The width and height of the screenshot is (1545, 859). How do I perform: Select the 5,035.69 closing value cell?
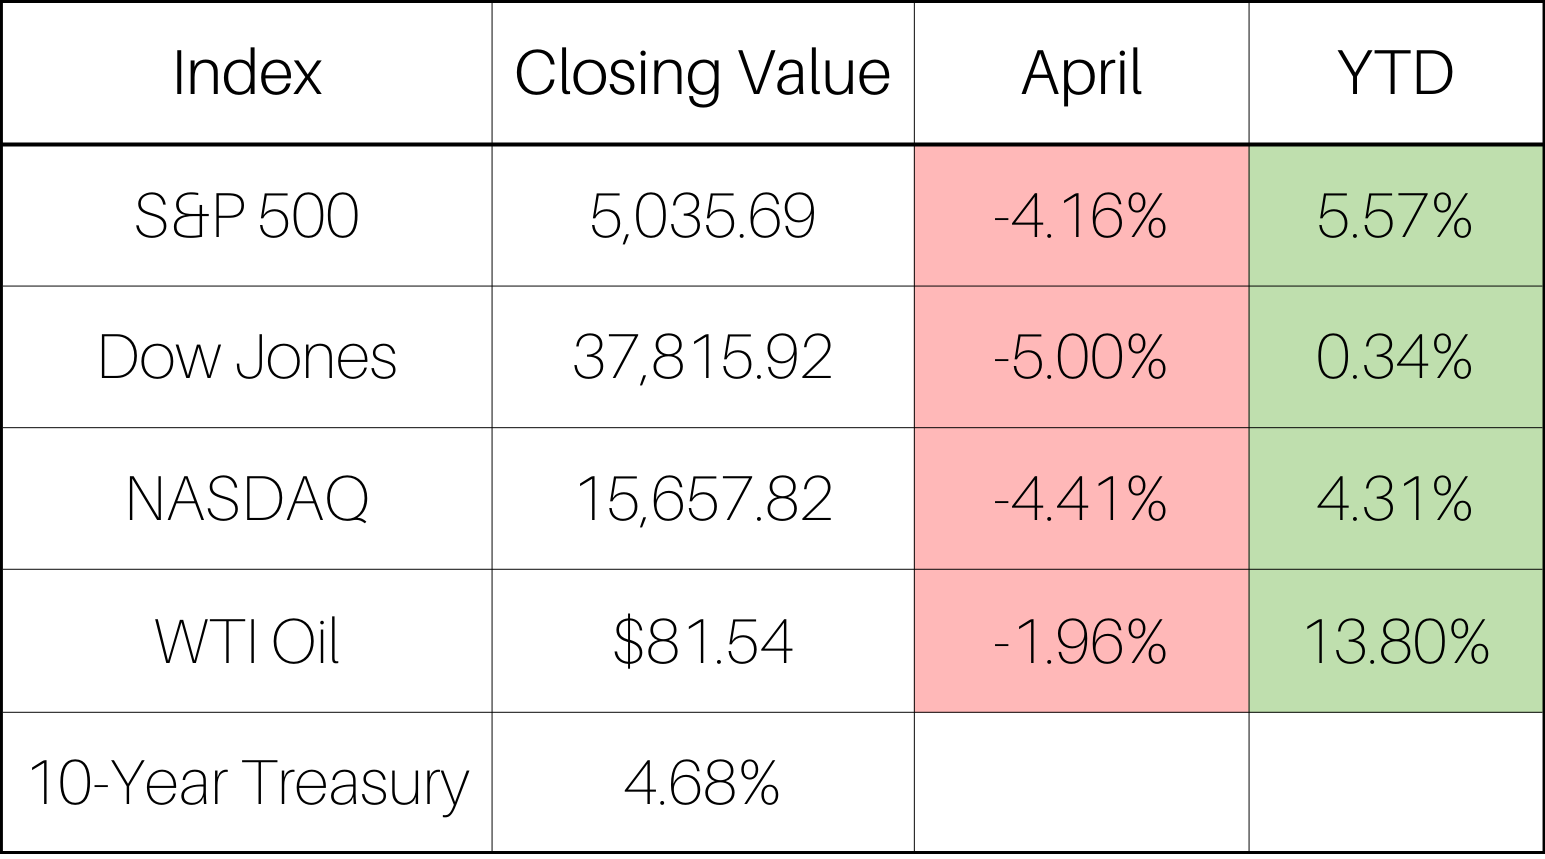click(x=702, y=216)
